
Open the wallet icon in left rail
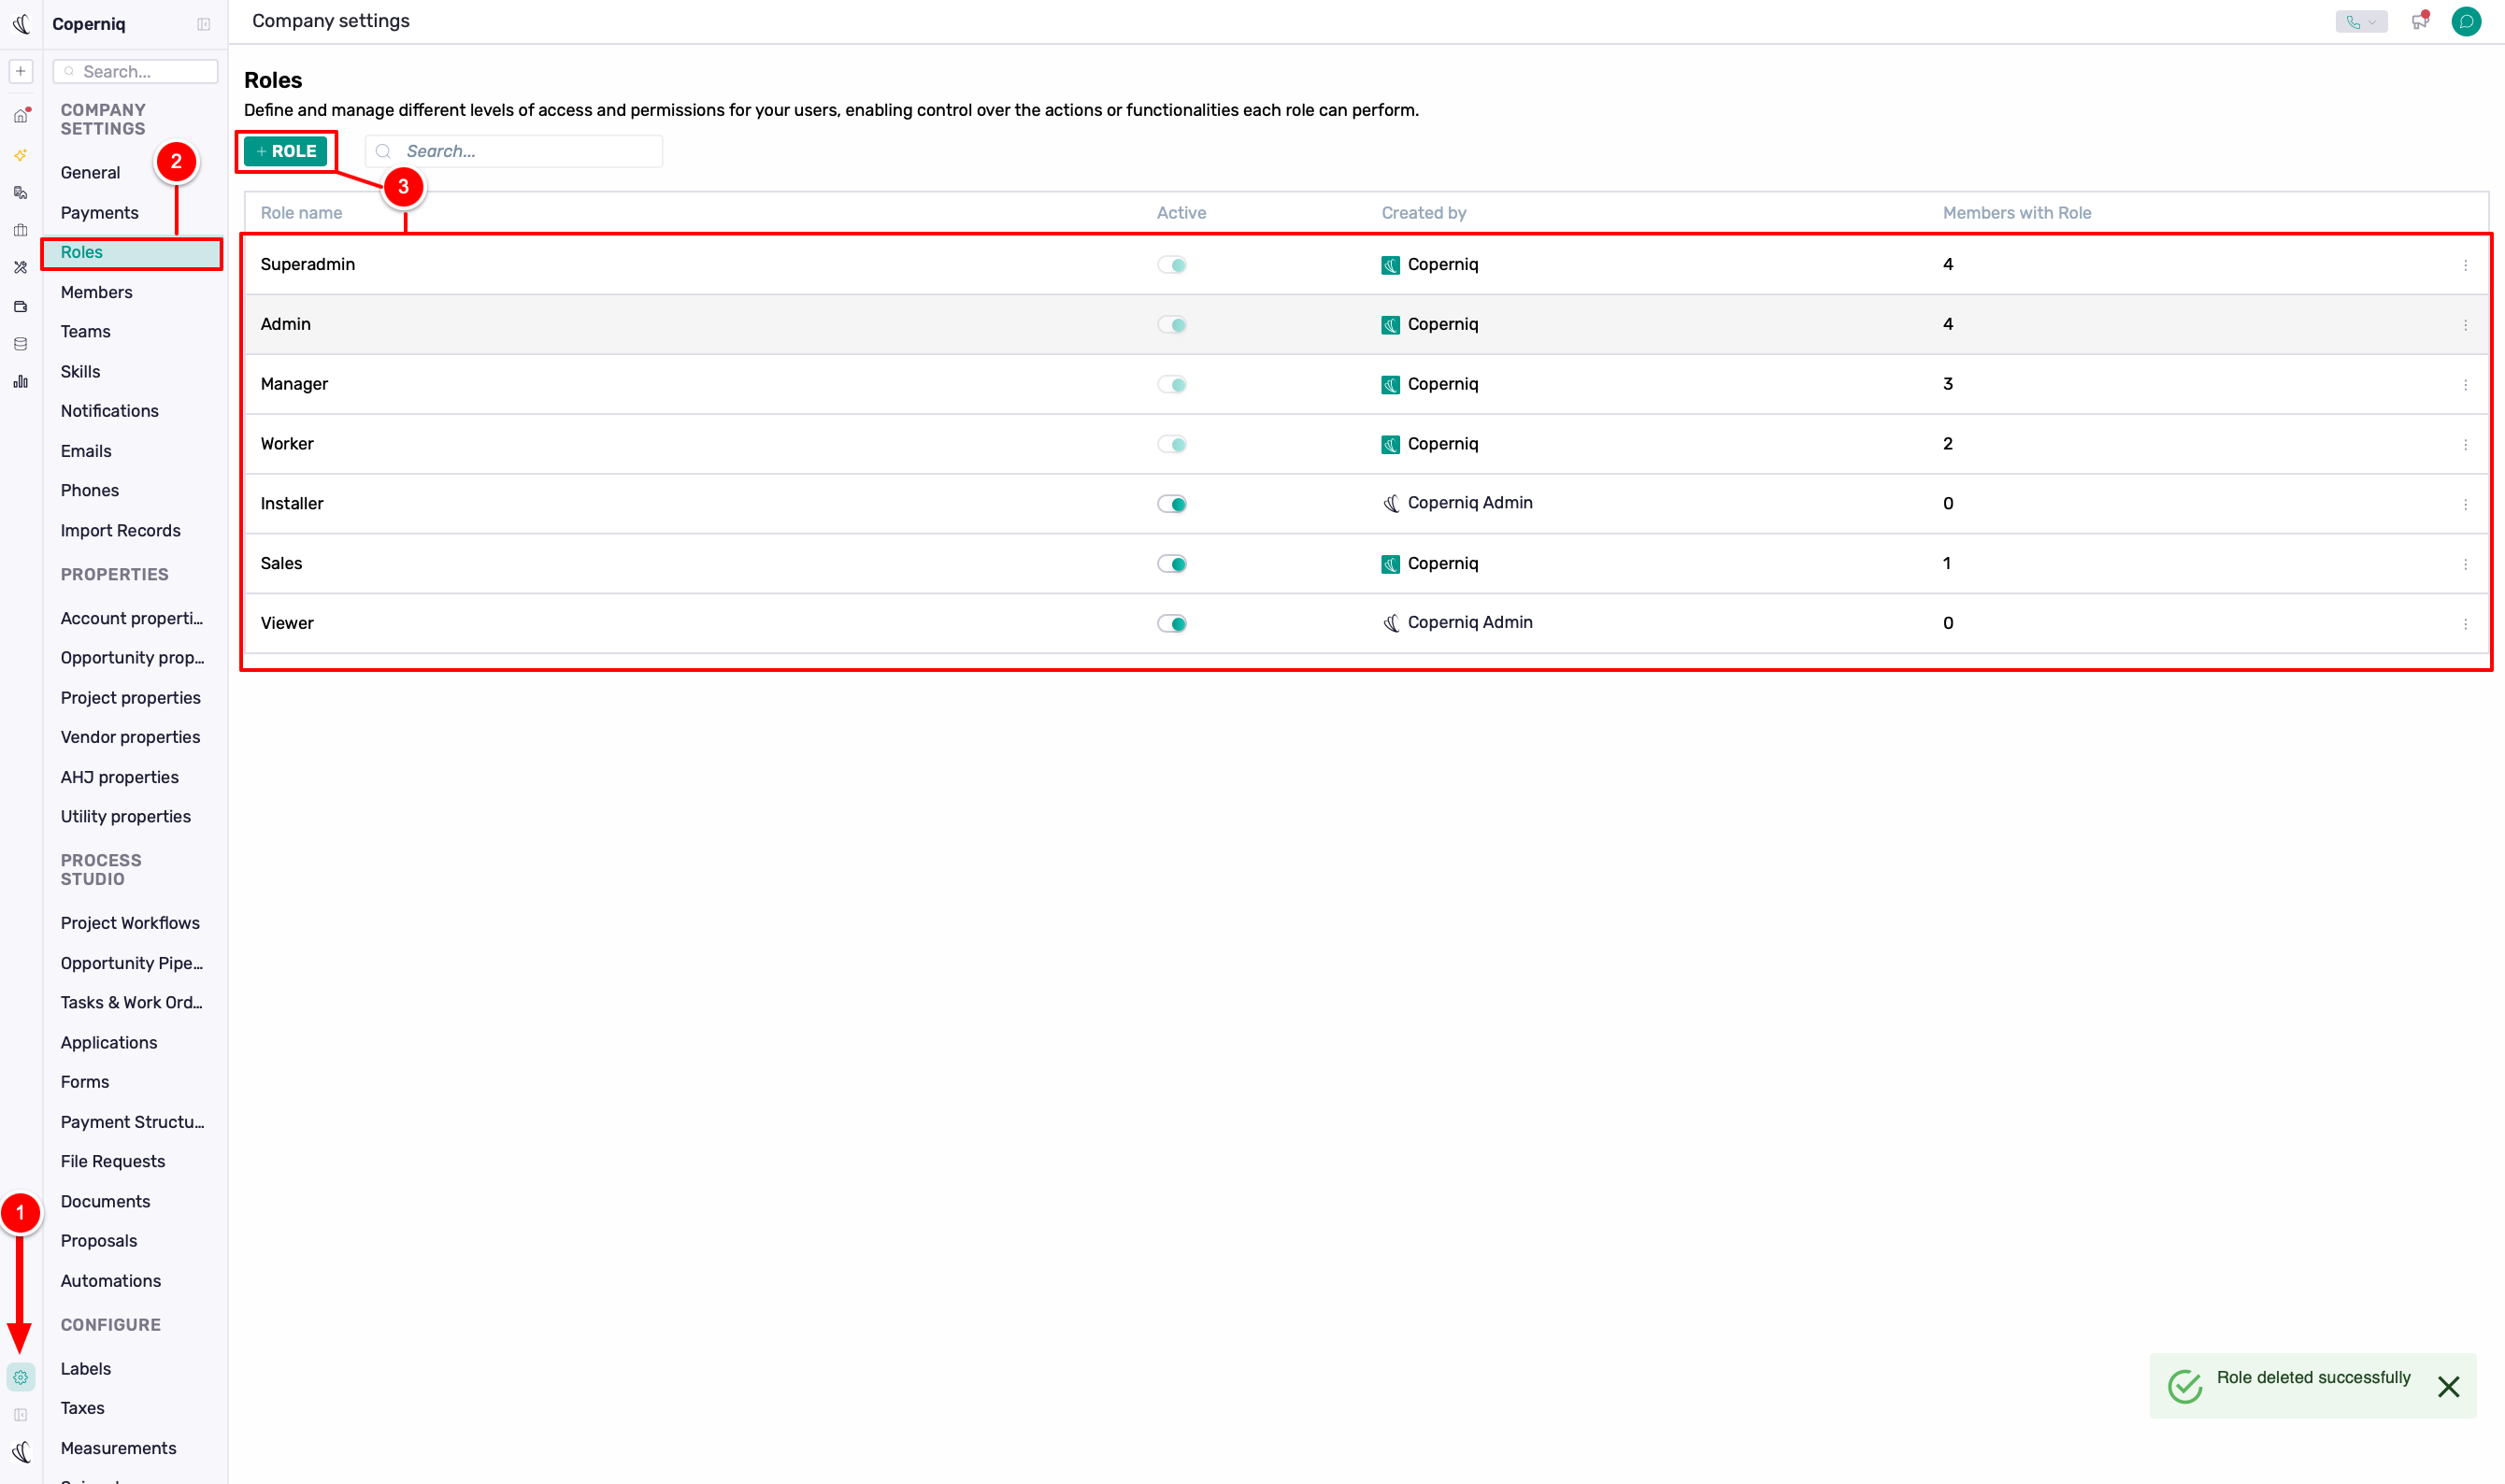click(20, 307)
